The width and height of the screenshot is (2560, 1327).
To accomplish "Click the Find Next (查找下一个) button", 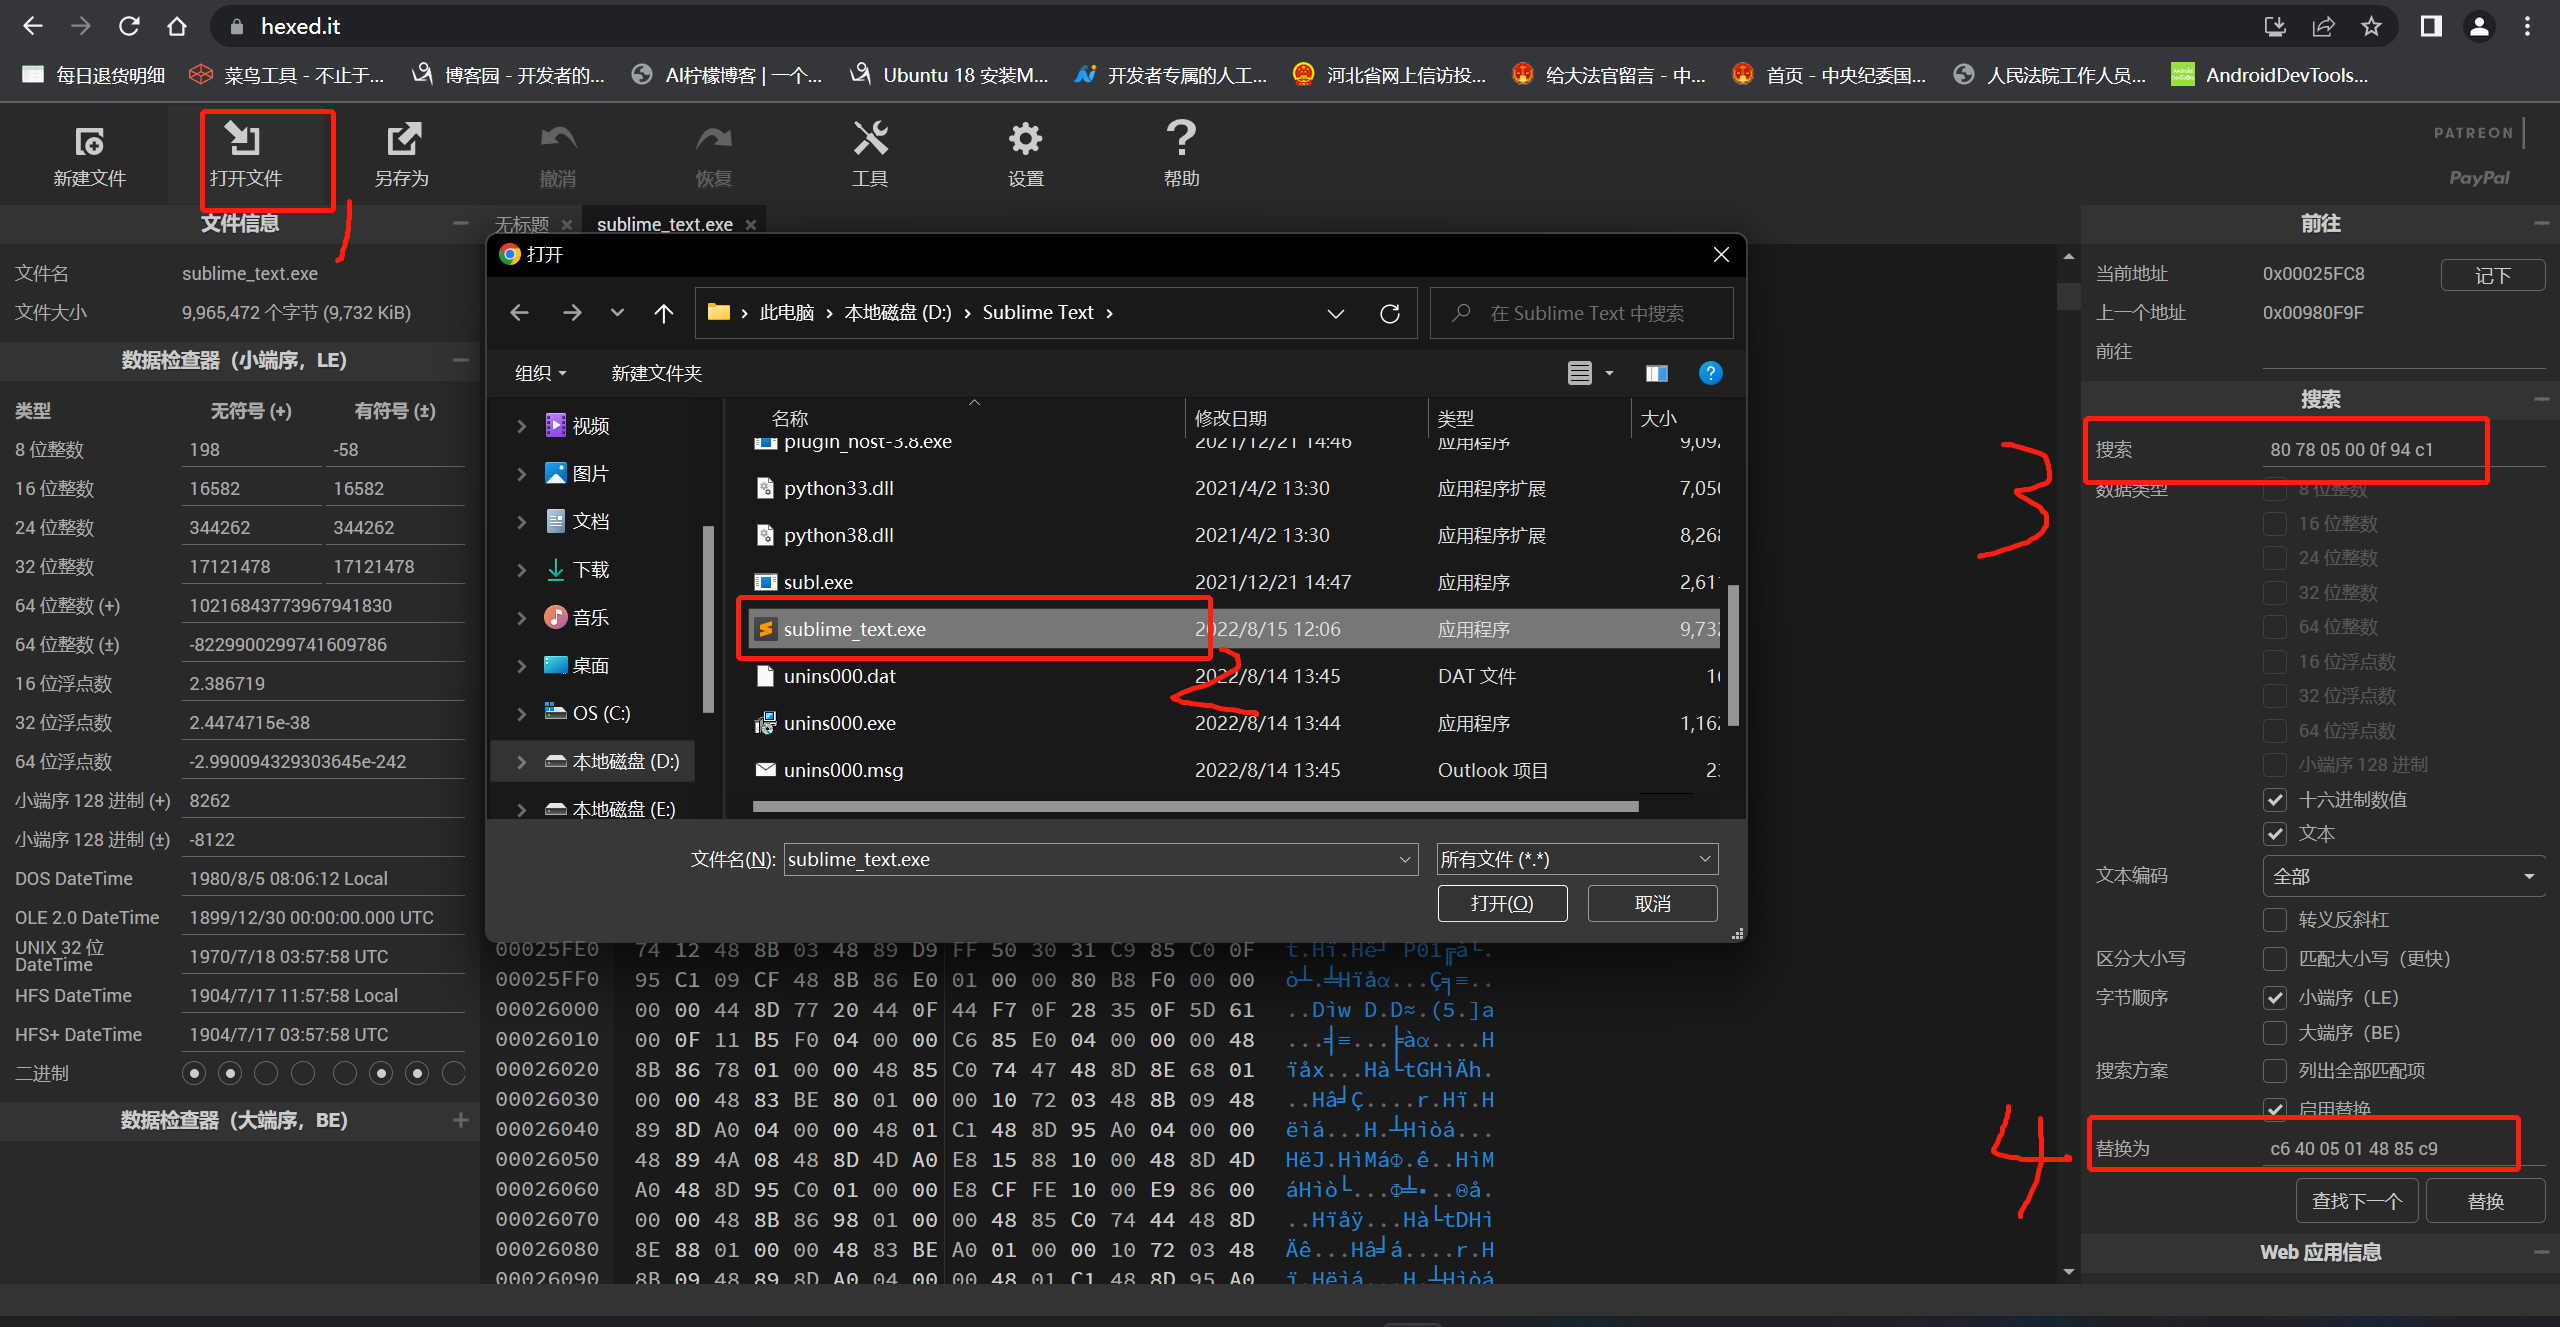I will [x=2356, y=1201].
